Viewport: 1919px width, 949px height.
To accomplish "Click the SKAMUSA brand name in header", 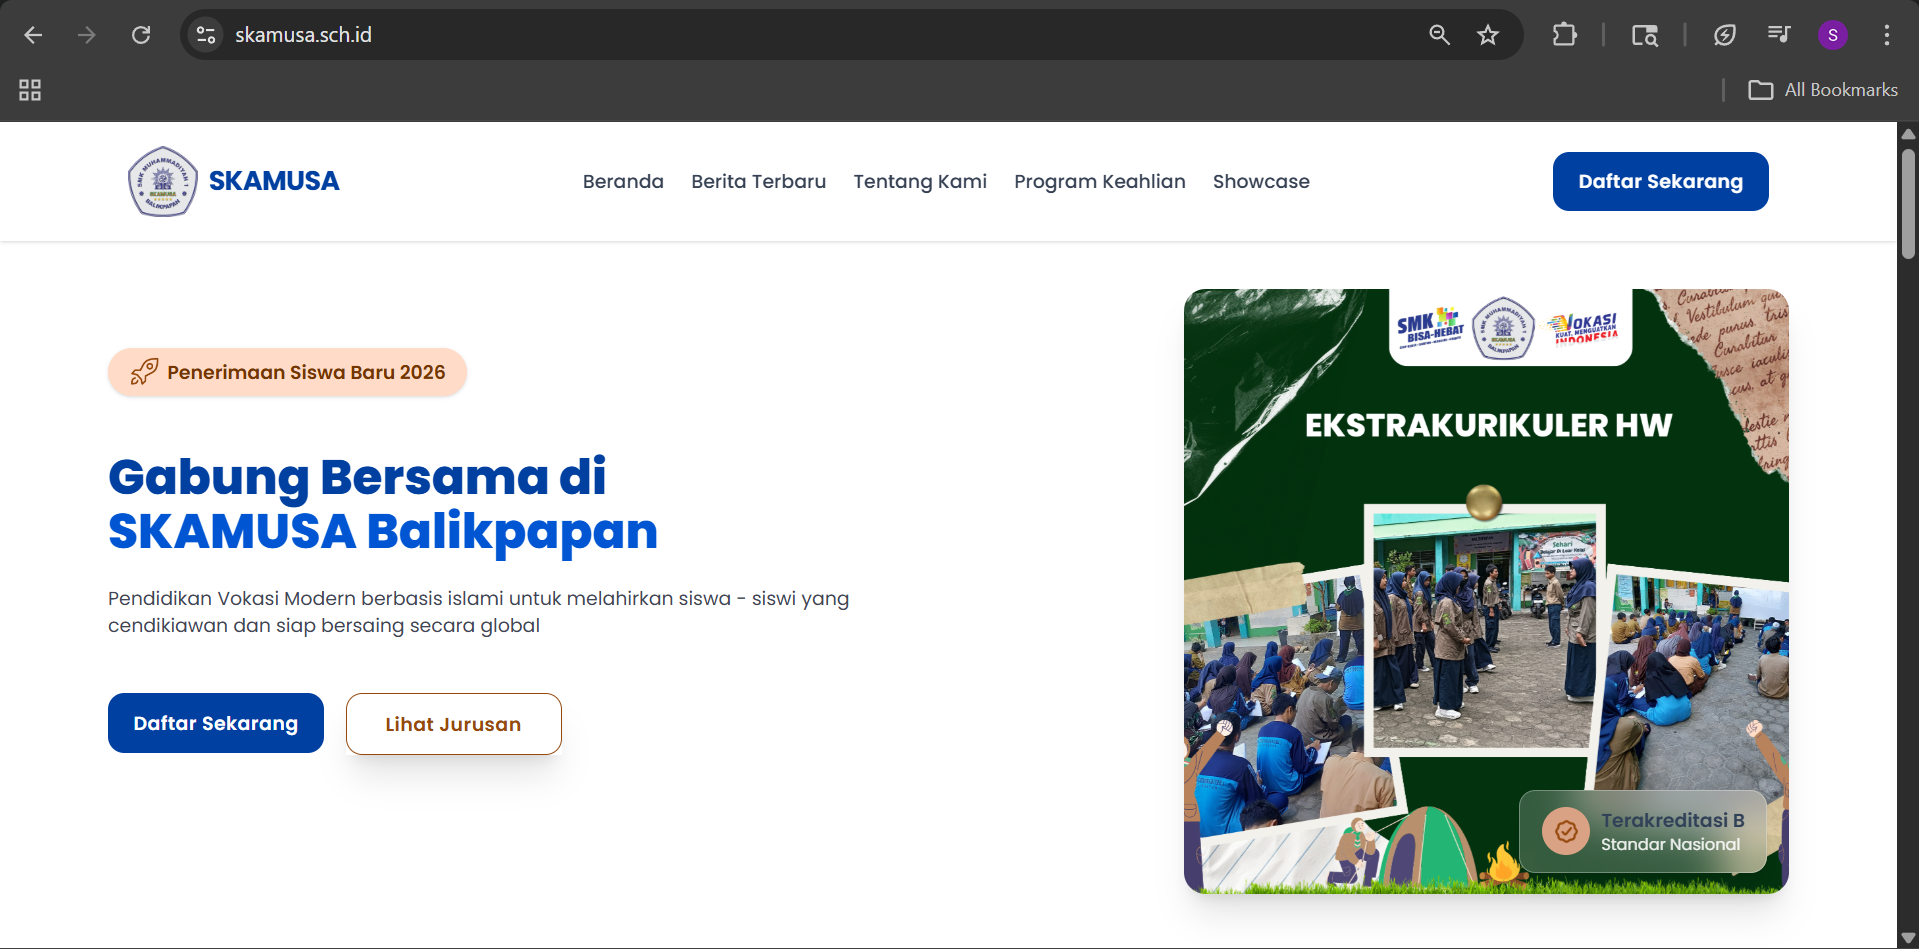I will (274, 181).
